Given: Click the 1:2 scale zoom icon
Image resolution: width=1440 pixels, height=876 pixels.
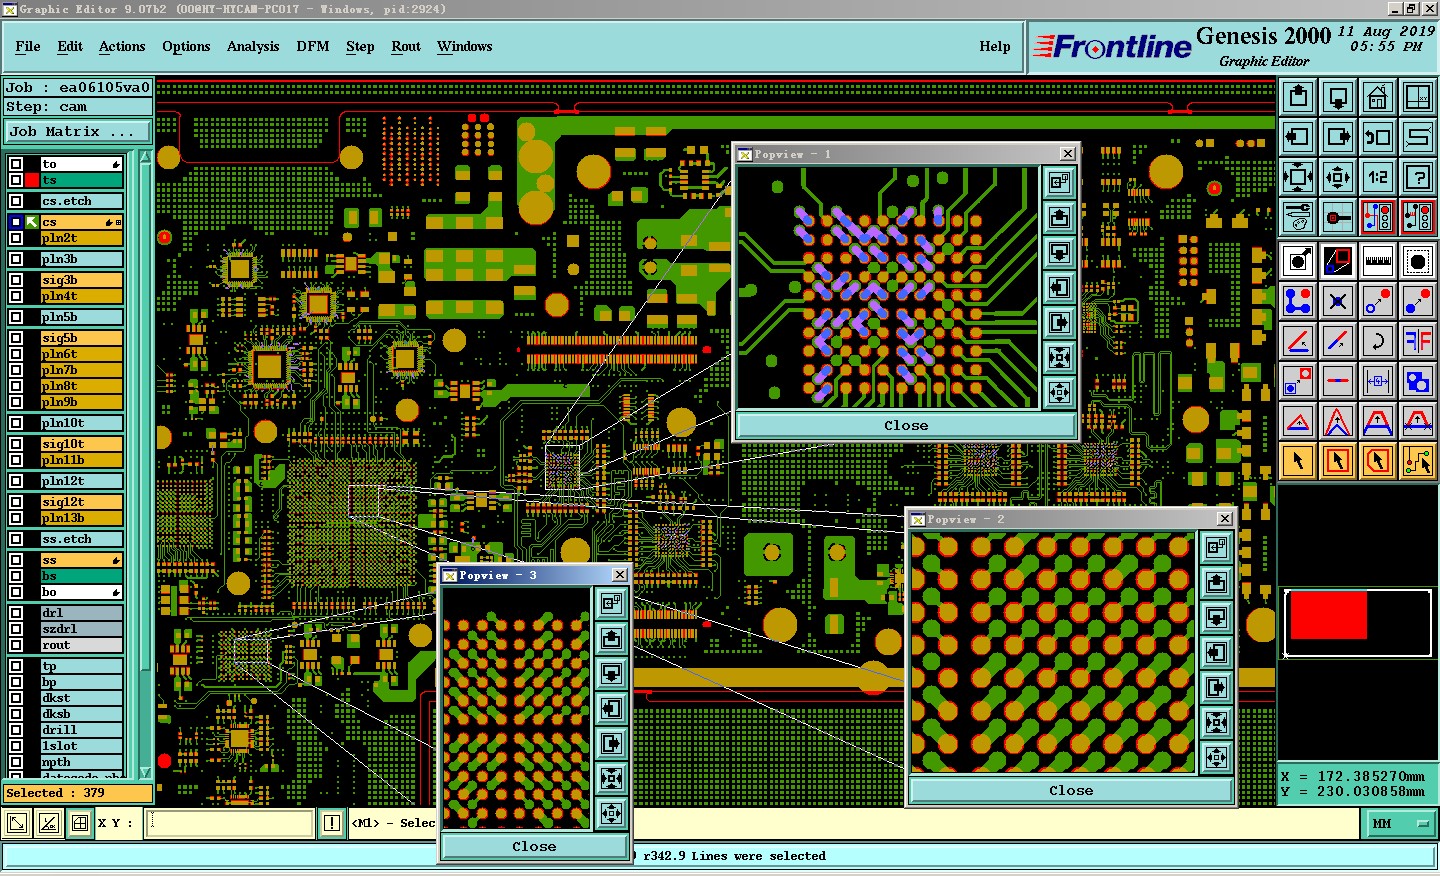Looking at the screenshot, I should (1378, 177).
